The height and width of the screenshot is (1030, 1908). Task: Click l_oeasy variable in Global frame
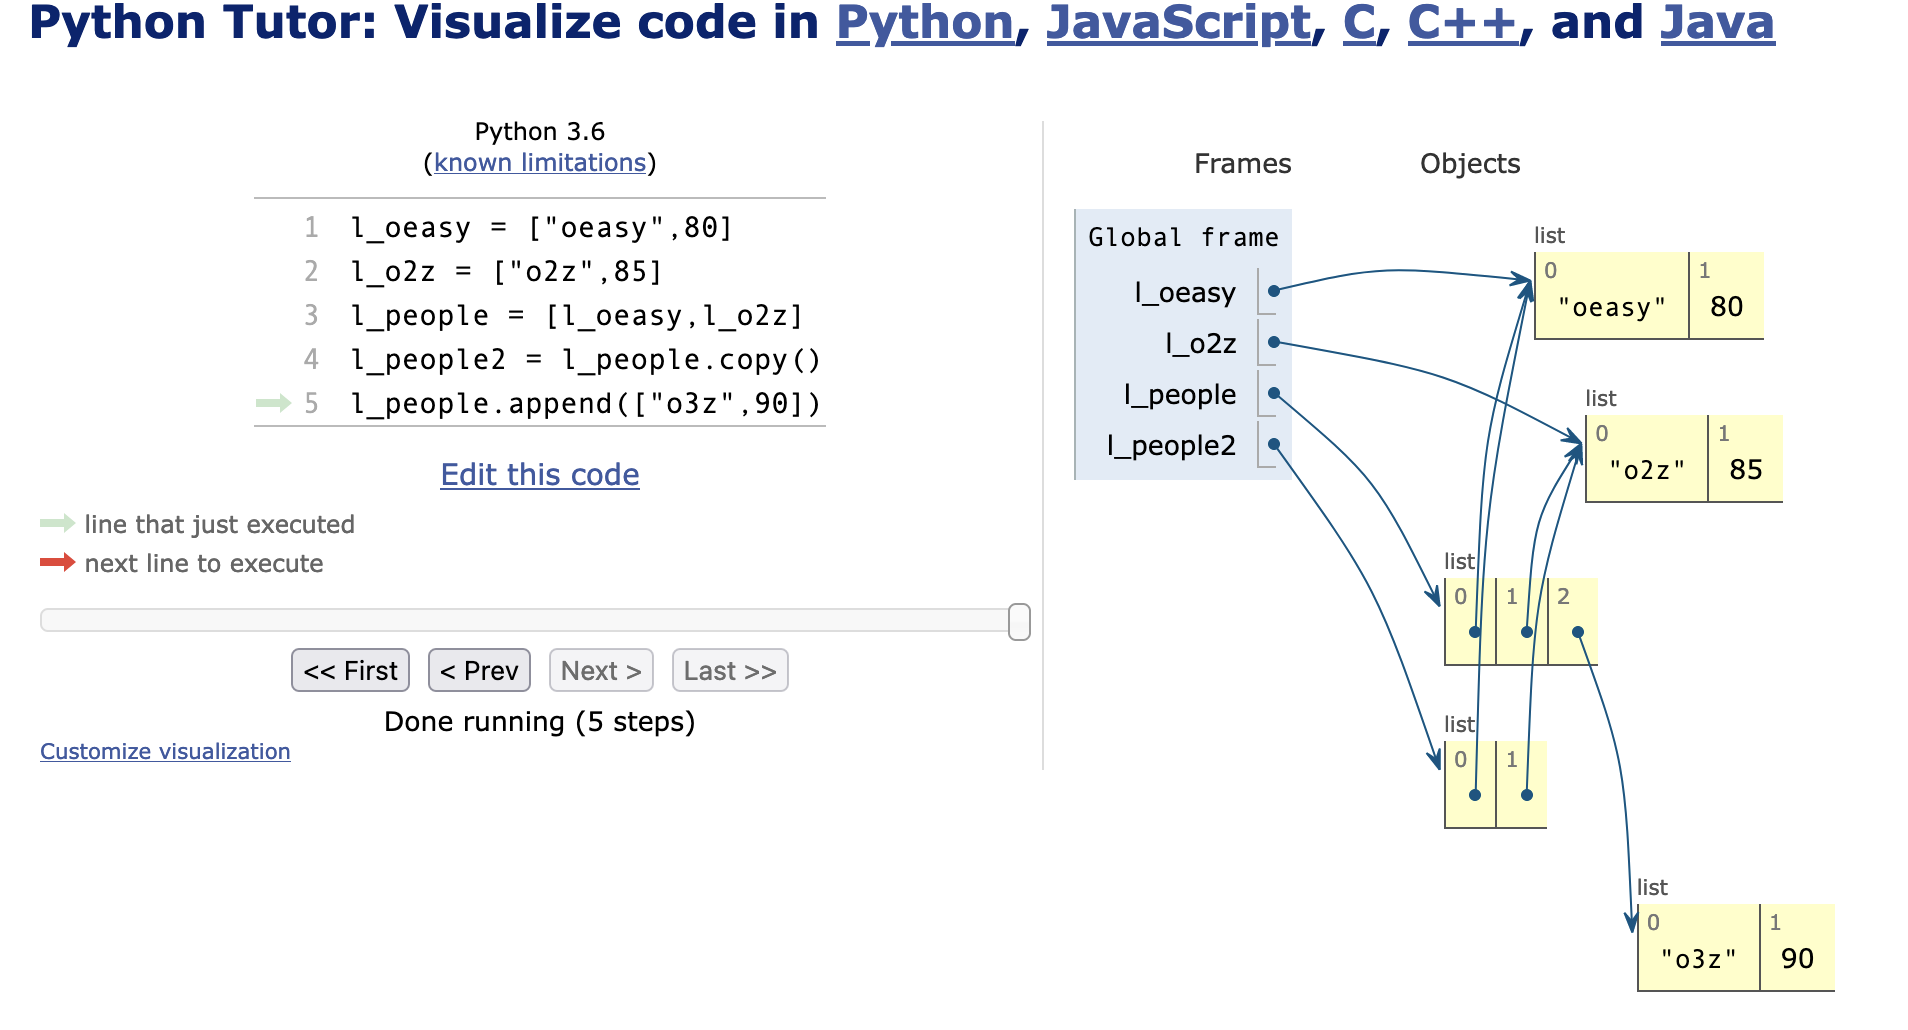click(x=1185, y=292)
